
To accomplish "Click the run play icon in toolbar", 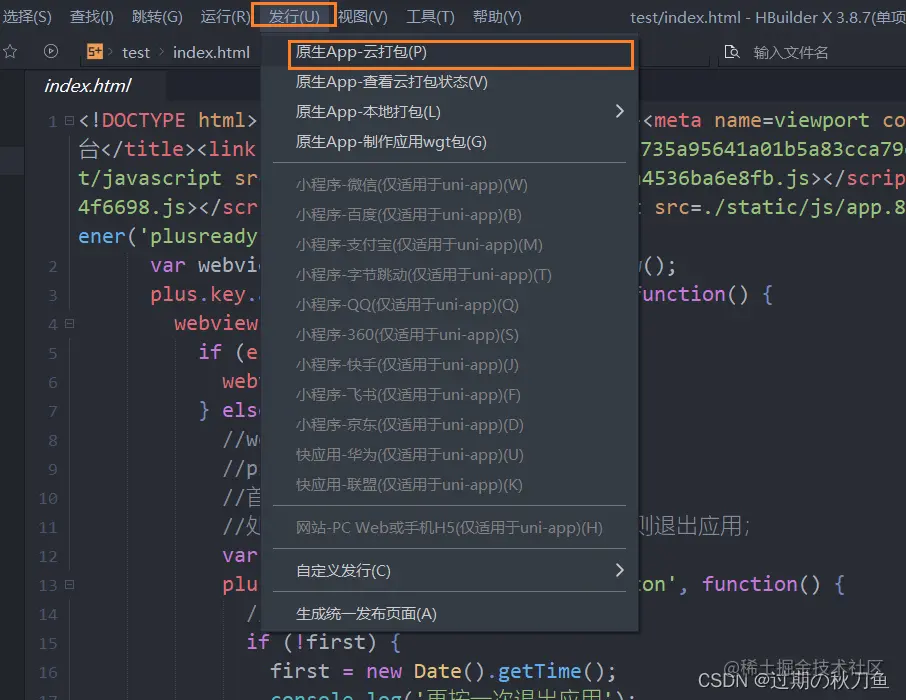I will (x=51, y=51).
